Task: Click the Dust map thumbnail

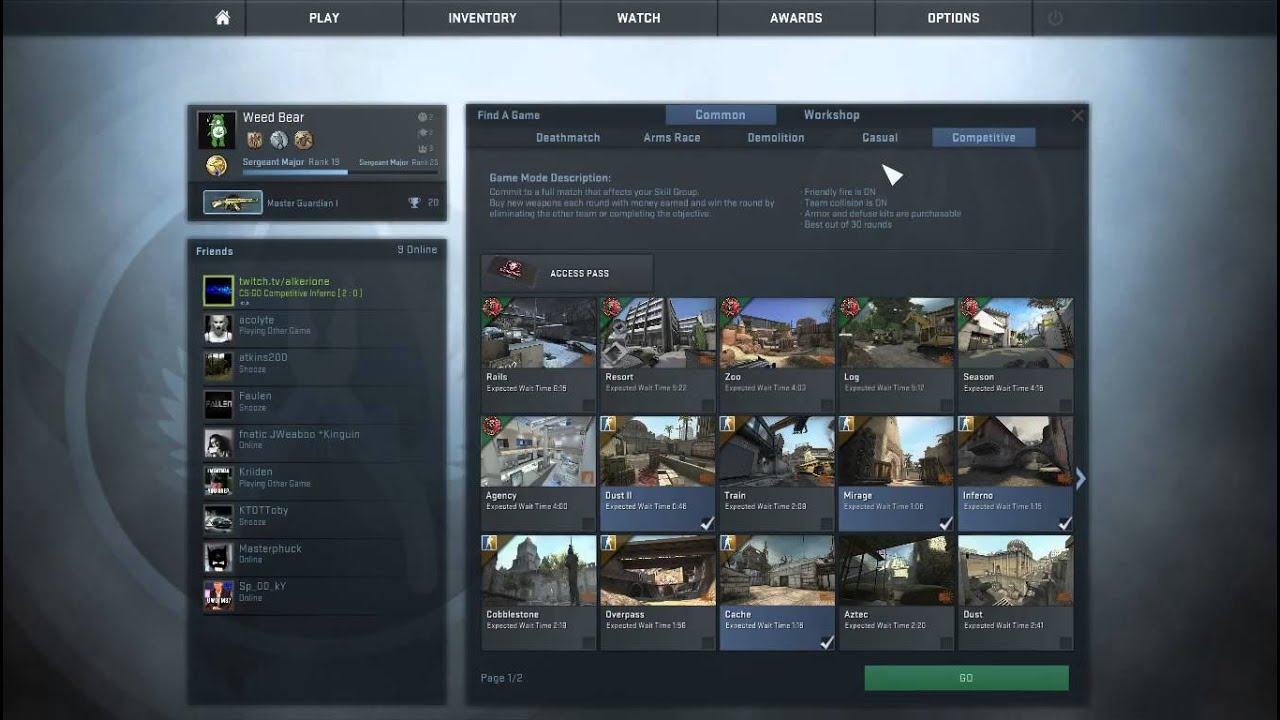Action: [x=1016, y=571]
